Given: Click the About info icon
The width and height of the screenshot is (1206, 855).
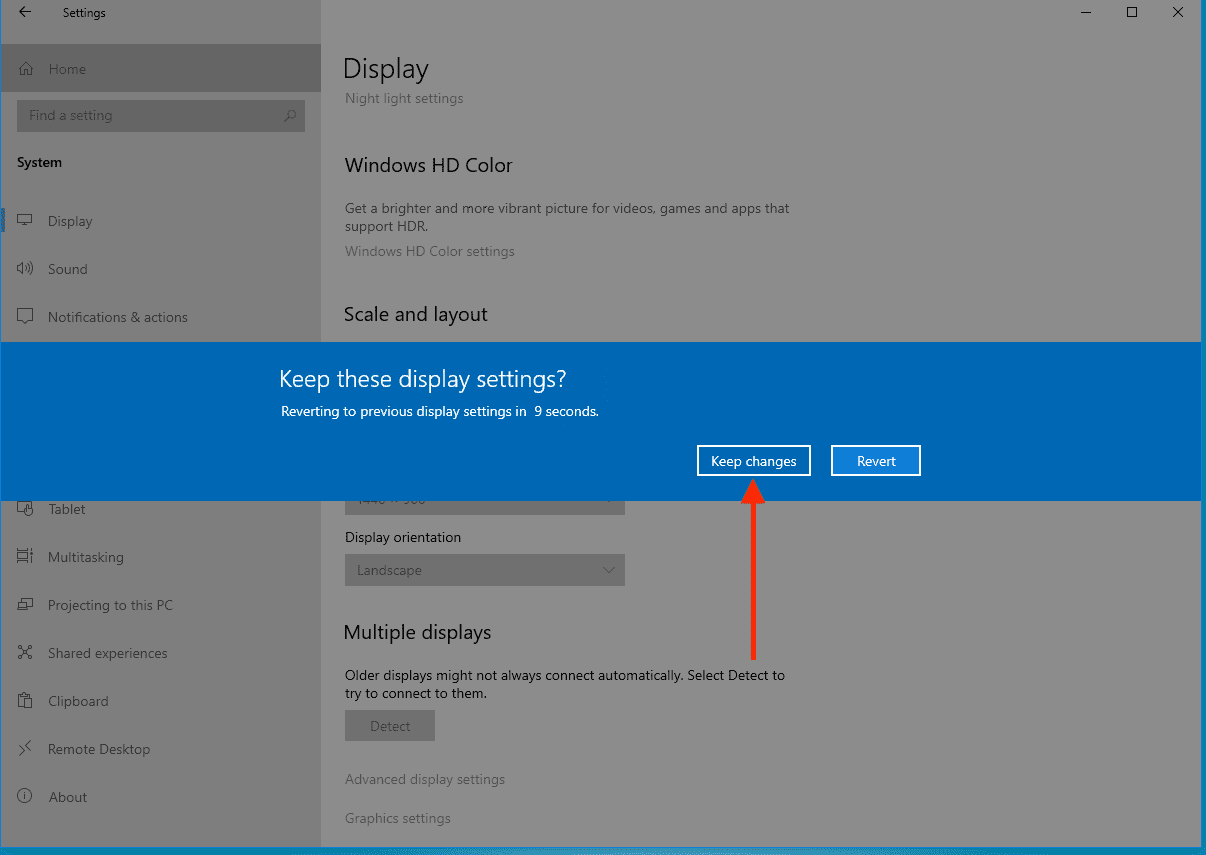Looking at the screenshot, I should pos(25,797).
